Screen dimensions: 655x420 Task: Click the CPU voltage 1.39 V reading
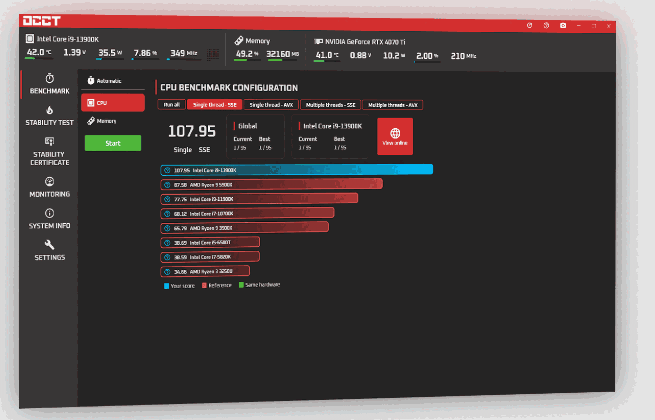pos(74,52)
